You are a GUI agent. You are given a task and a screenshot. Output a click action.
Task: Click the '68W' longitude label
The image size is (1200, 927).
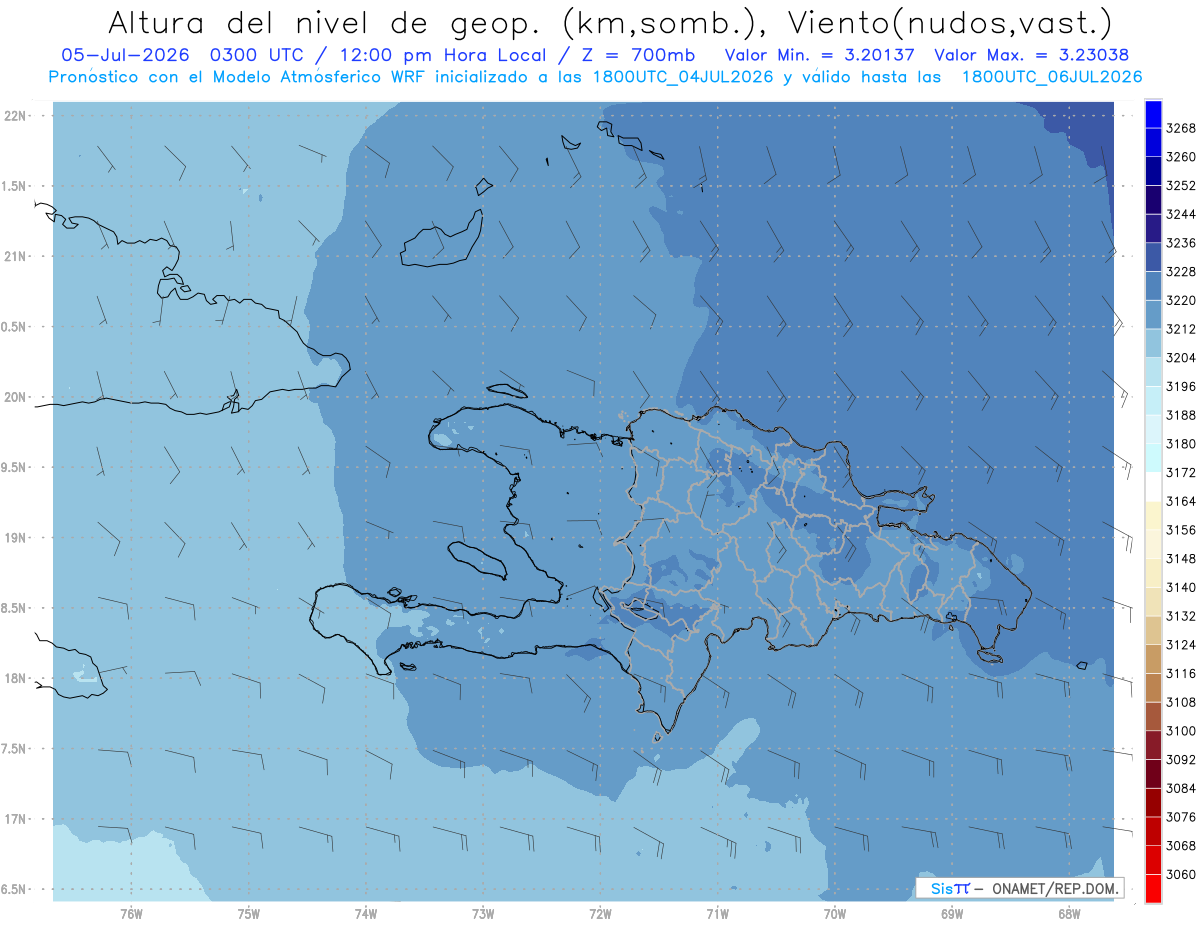click(x=1069, y=914)
